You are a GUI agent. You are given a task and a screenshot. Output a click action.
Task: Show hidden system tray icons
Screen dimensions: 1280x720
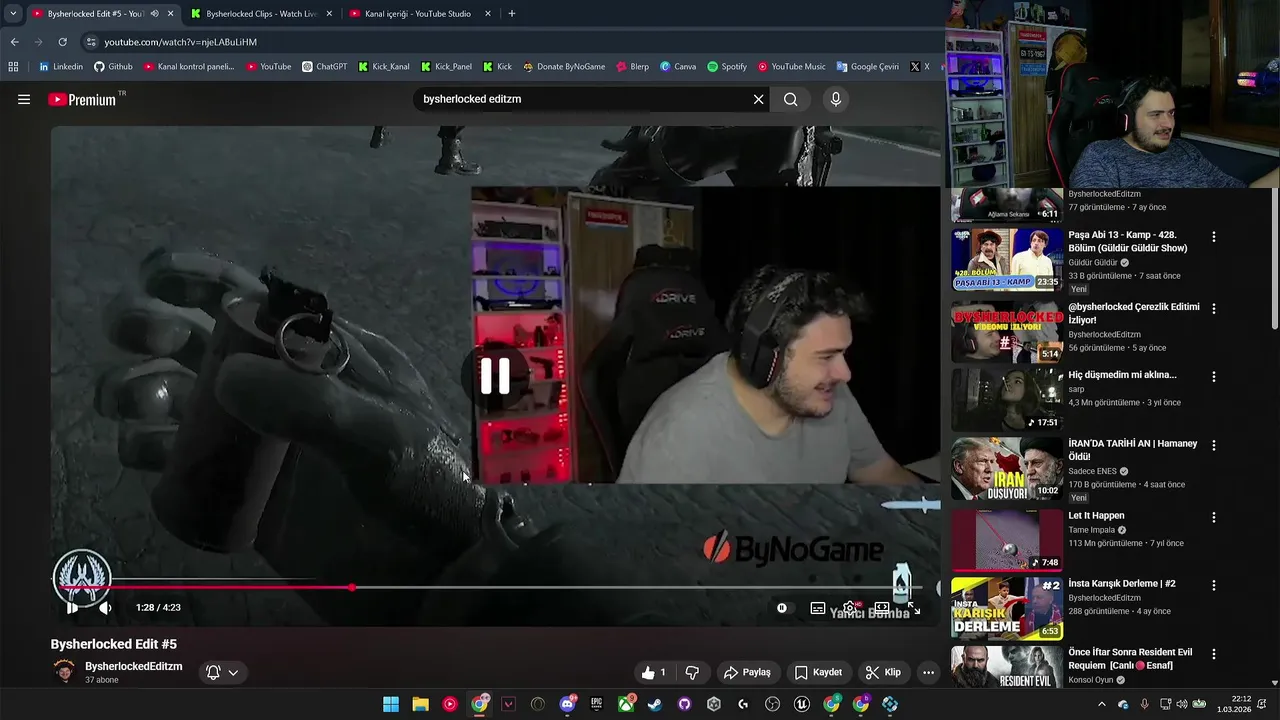point(1102,704)
